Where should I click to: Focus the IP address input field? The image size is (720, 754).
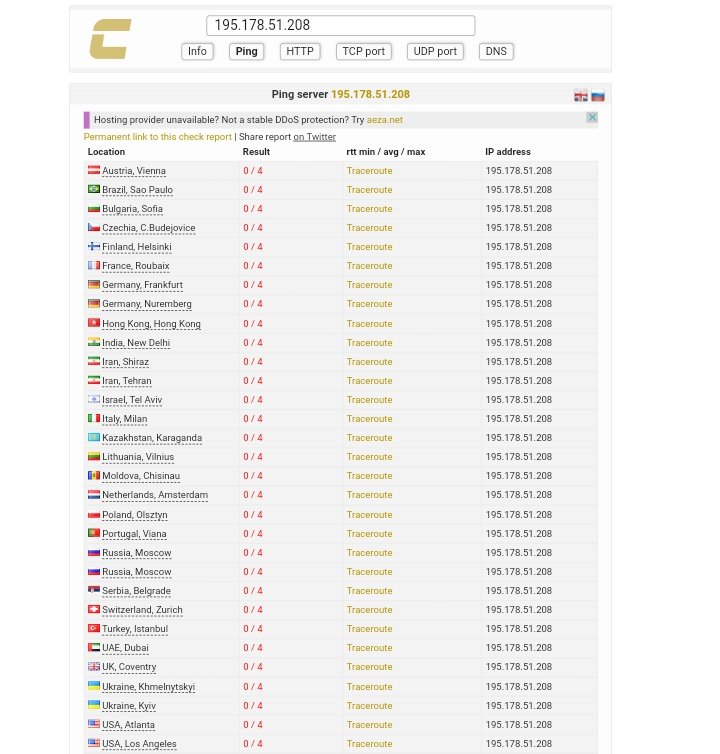[x=341, y=25]
